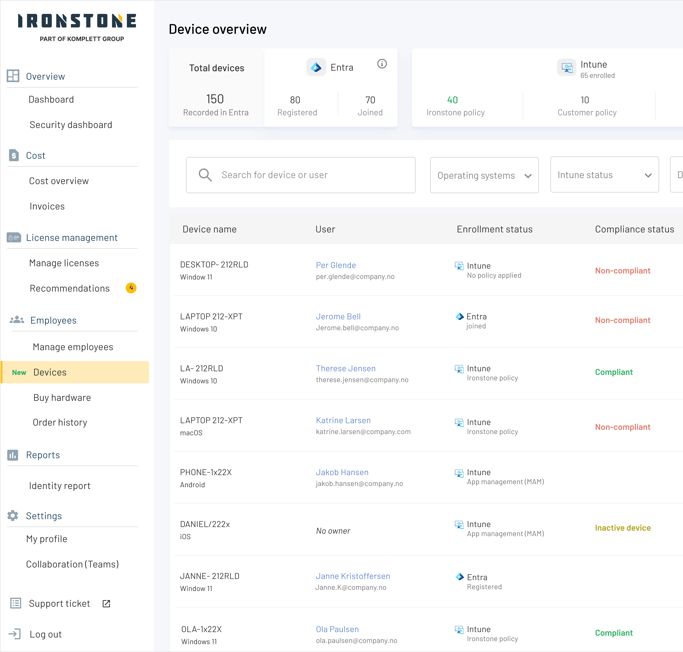Click the Intune logo icon in summary card
683x652 pixels.
(x=566, y=68)
